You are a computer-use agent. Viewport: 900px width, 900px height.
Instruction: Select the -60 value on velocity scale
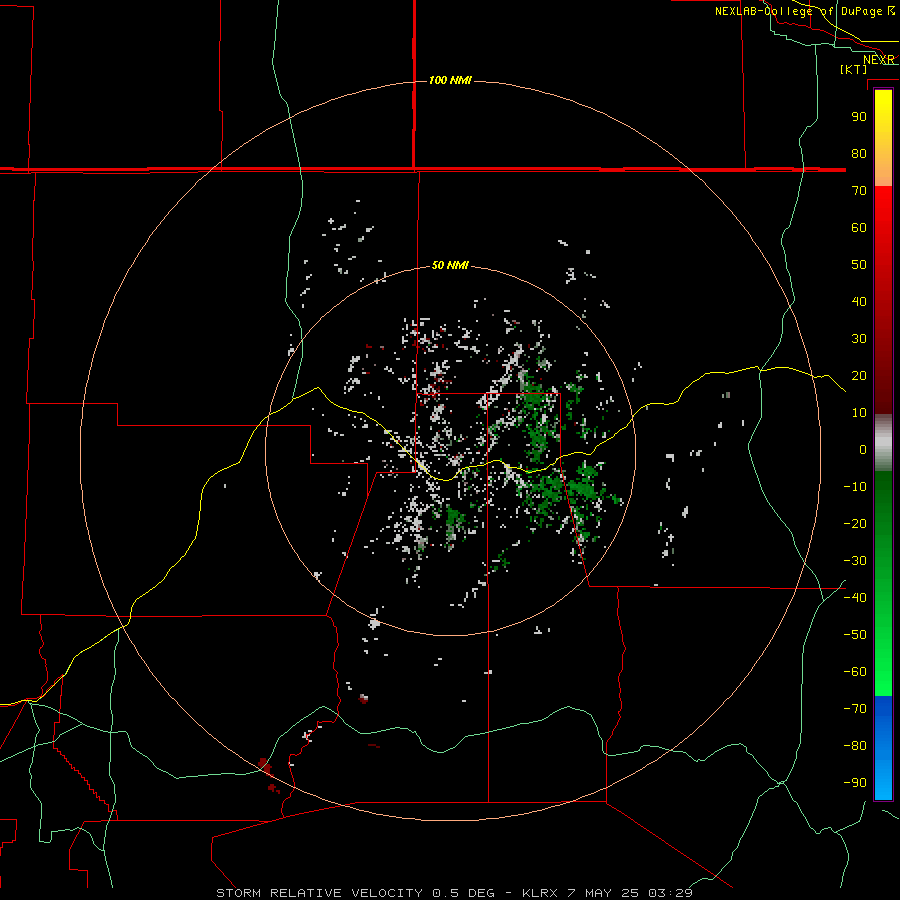point(855,672)
